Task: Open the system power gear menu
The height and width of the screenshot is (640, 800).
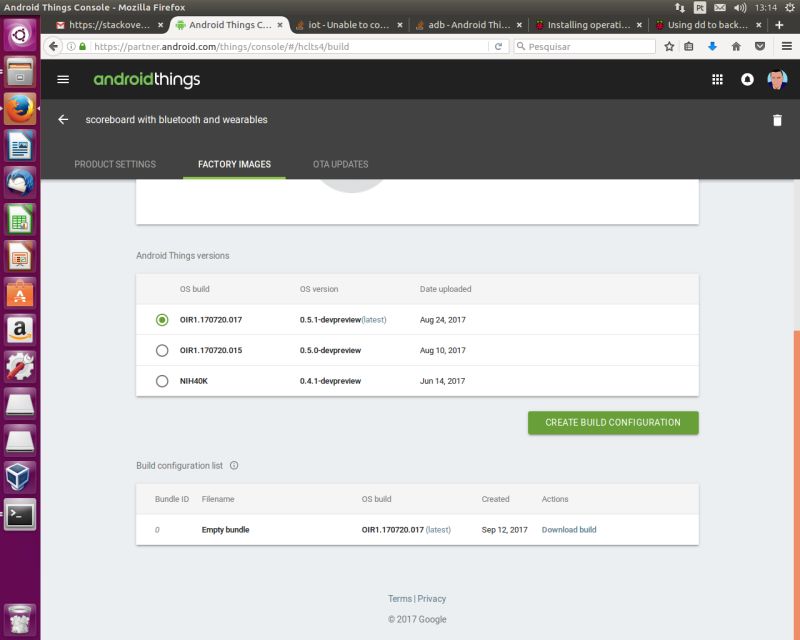Action: coord(789,8)
